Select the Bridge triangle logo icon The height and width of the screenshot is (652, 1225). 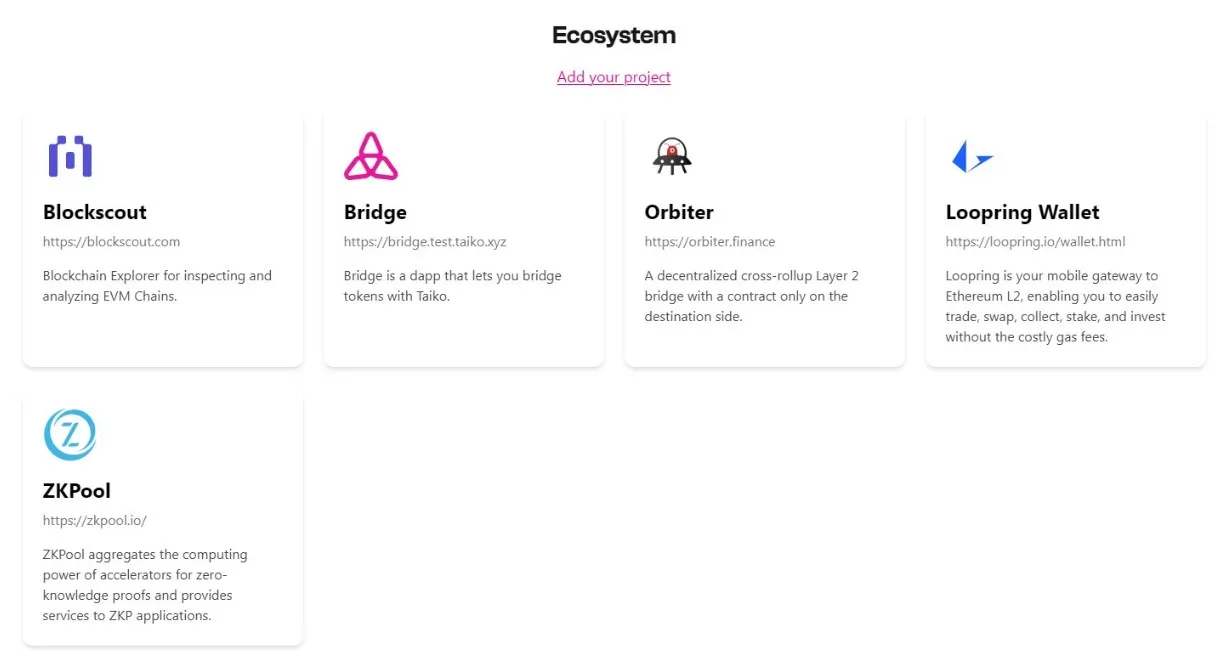coord(371,155)
